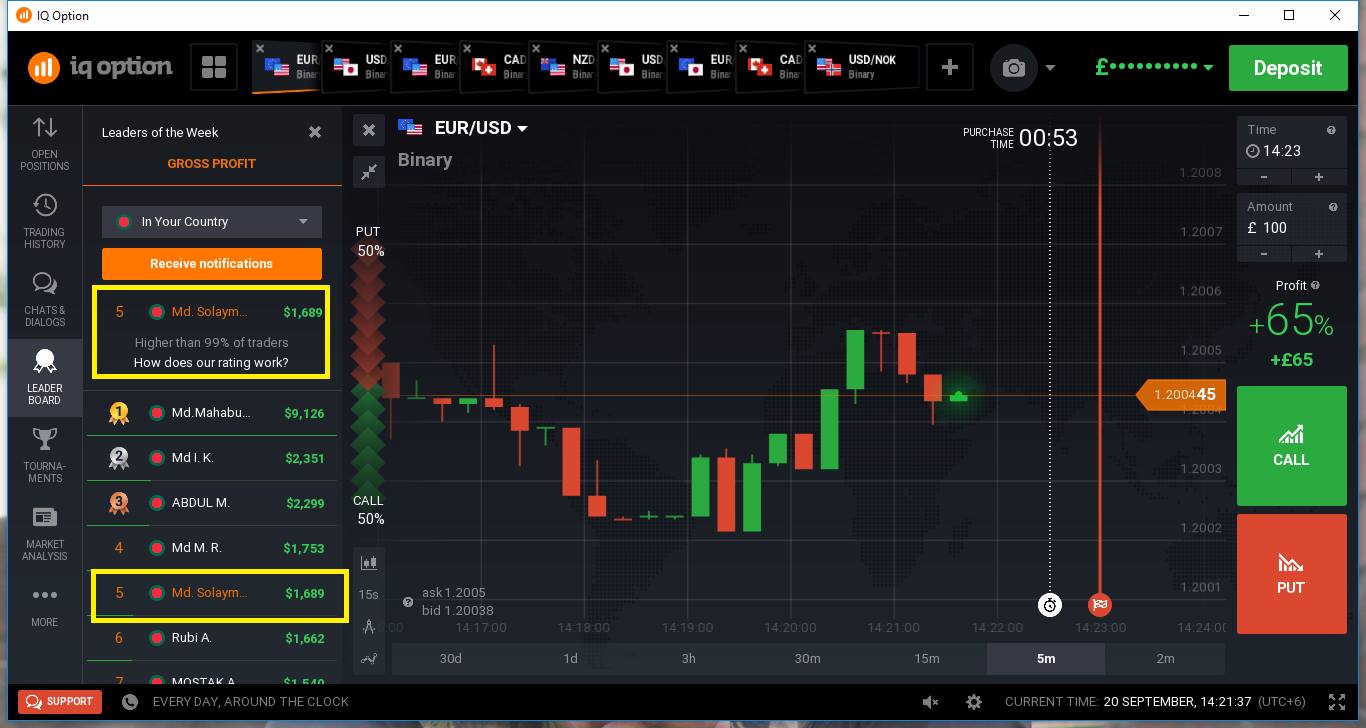Close the EUR/USD chart with X
The width and height of the screenshot is (1366, 728).
click(369, 130)
